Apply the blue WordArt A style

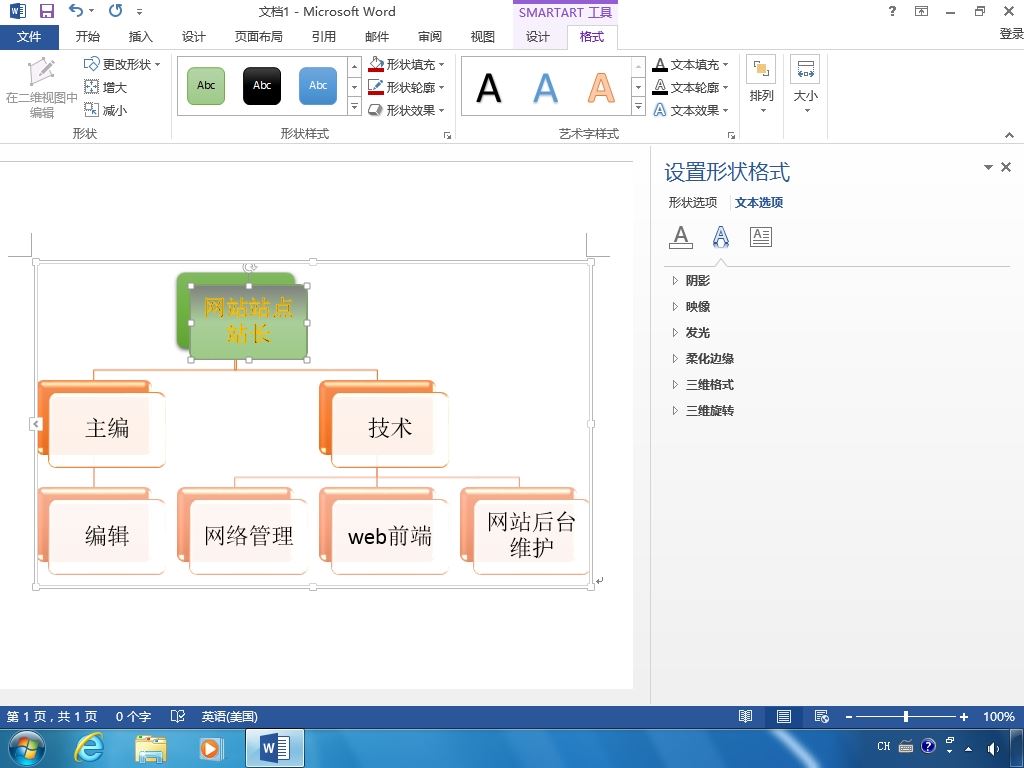[x=545, y=88]
